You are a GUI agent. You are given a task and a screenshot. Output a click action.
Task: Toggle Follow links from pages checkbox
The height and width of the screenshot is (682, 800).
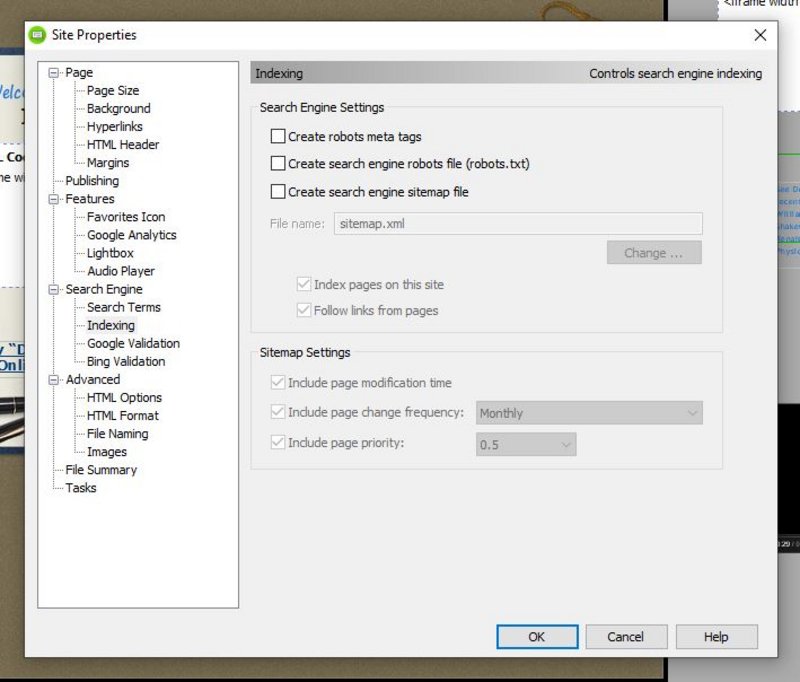(304, 310)
